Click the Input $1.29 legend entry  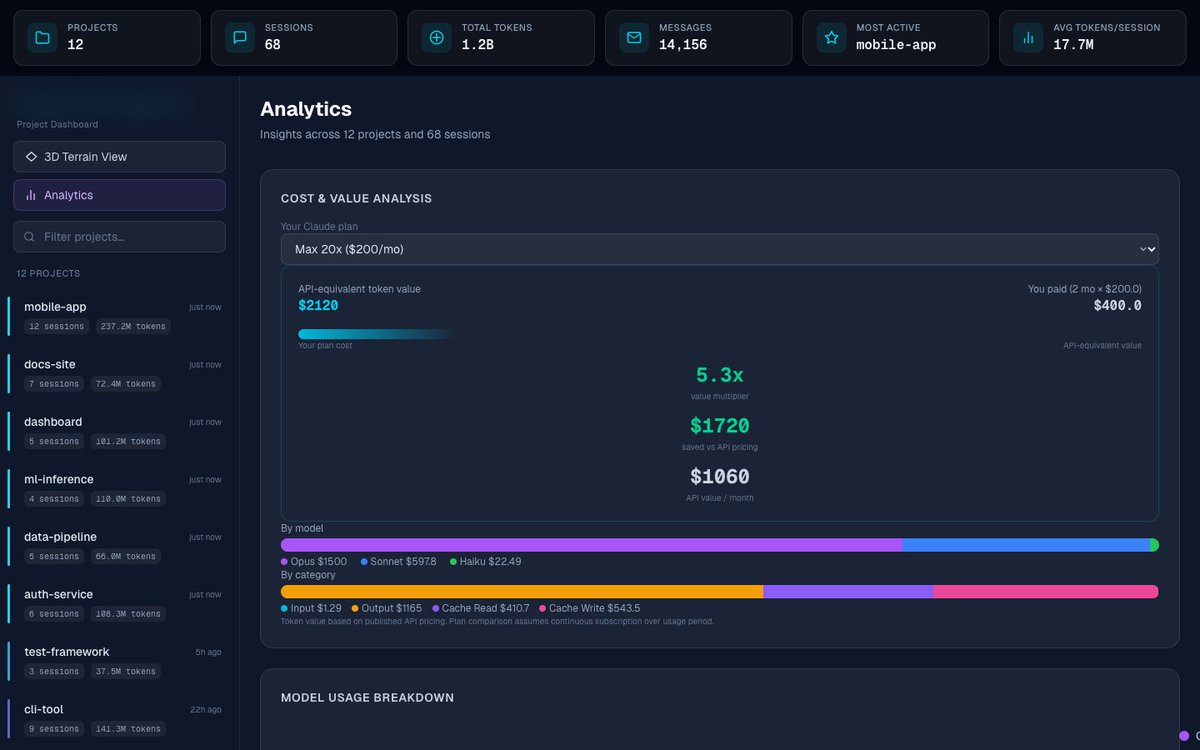point(311,608)
